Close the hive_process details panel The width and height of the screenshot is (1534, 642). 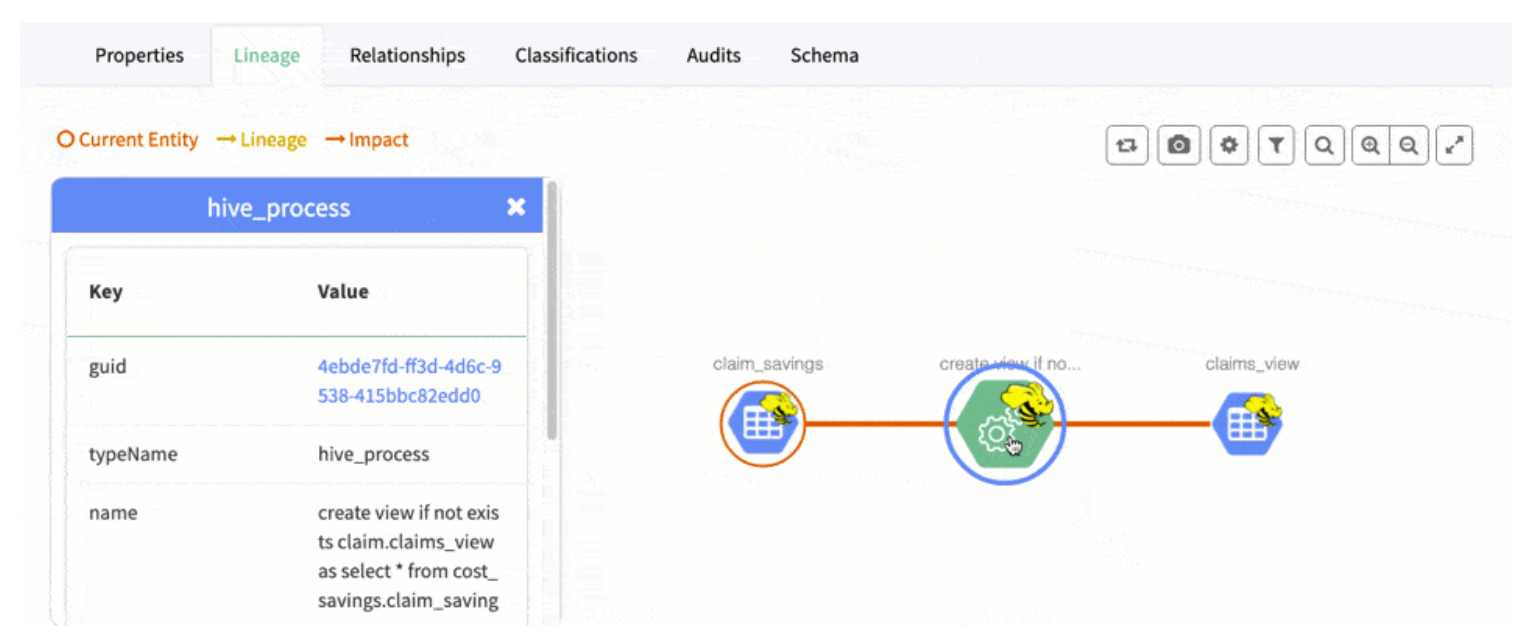pyautogui.click(x=516, y=207)
